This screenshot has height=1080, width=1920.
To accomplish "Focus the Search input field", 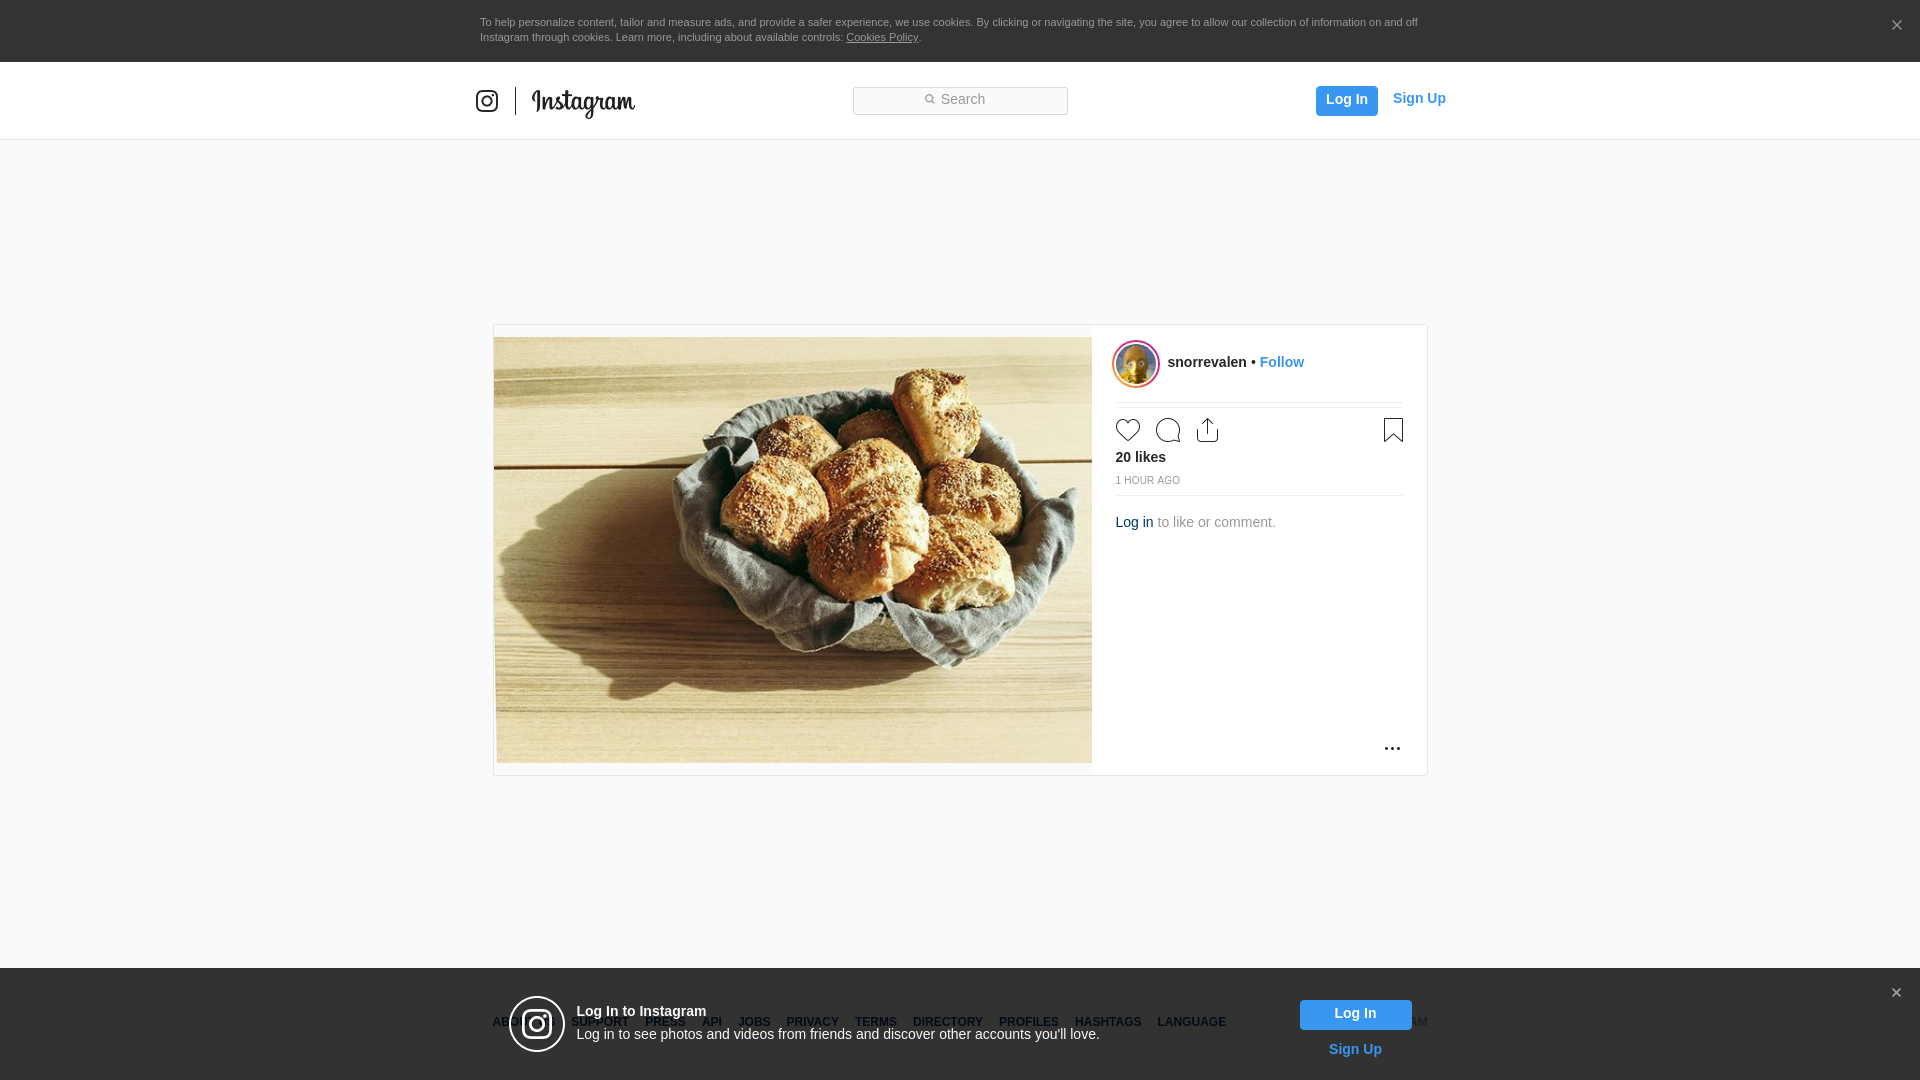I will [x=960, y=101].
